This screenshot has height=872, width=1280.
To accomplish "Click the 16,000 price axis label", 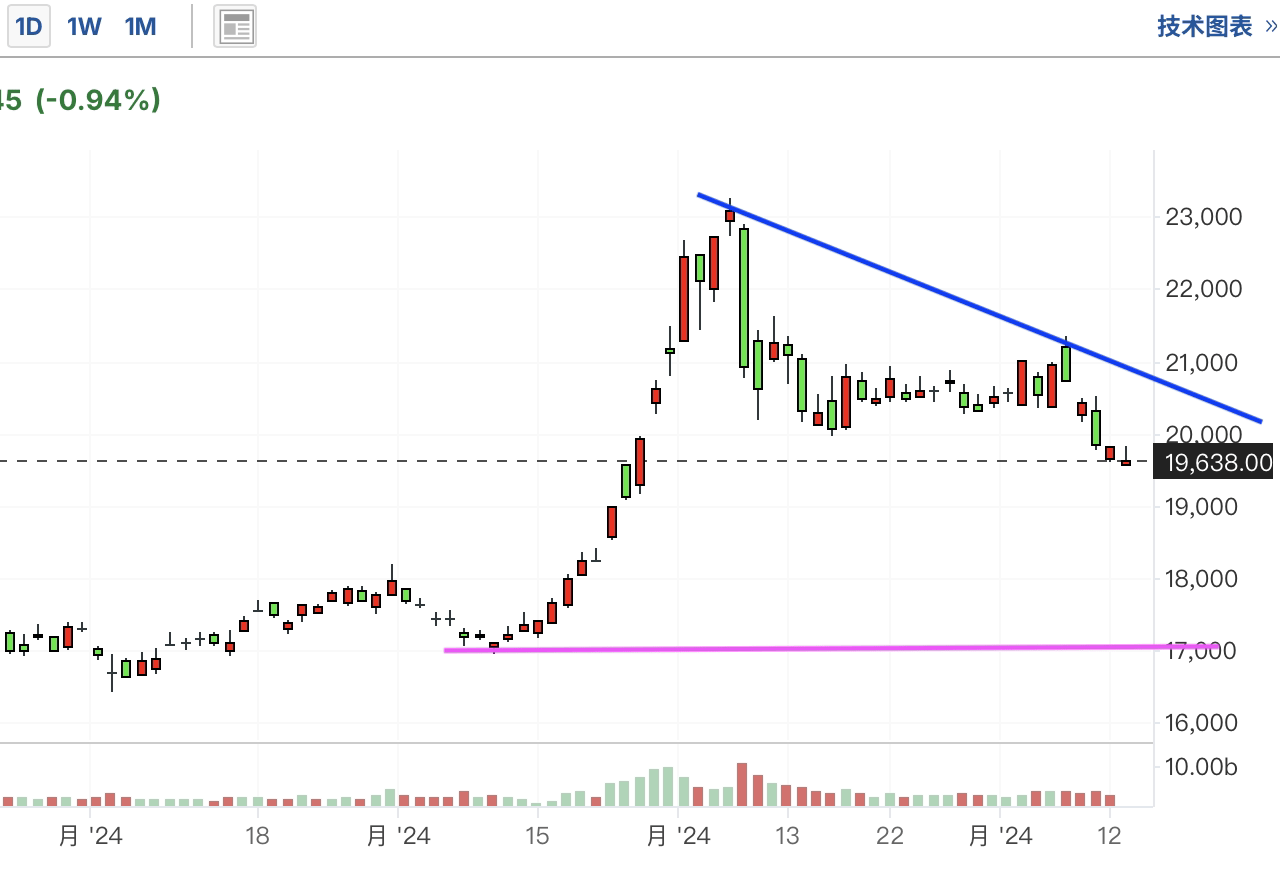I will coord(1204,723).
